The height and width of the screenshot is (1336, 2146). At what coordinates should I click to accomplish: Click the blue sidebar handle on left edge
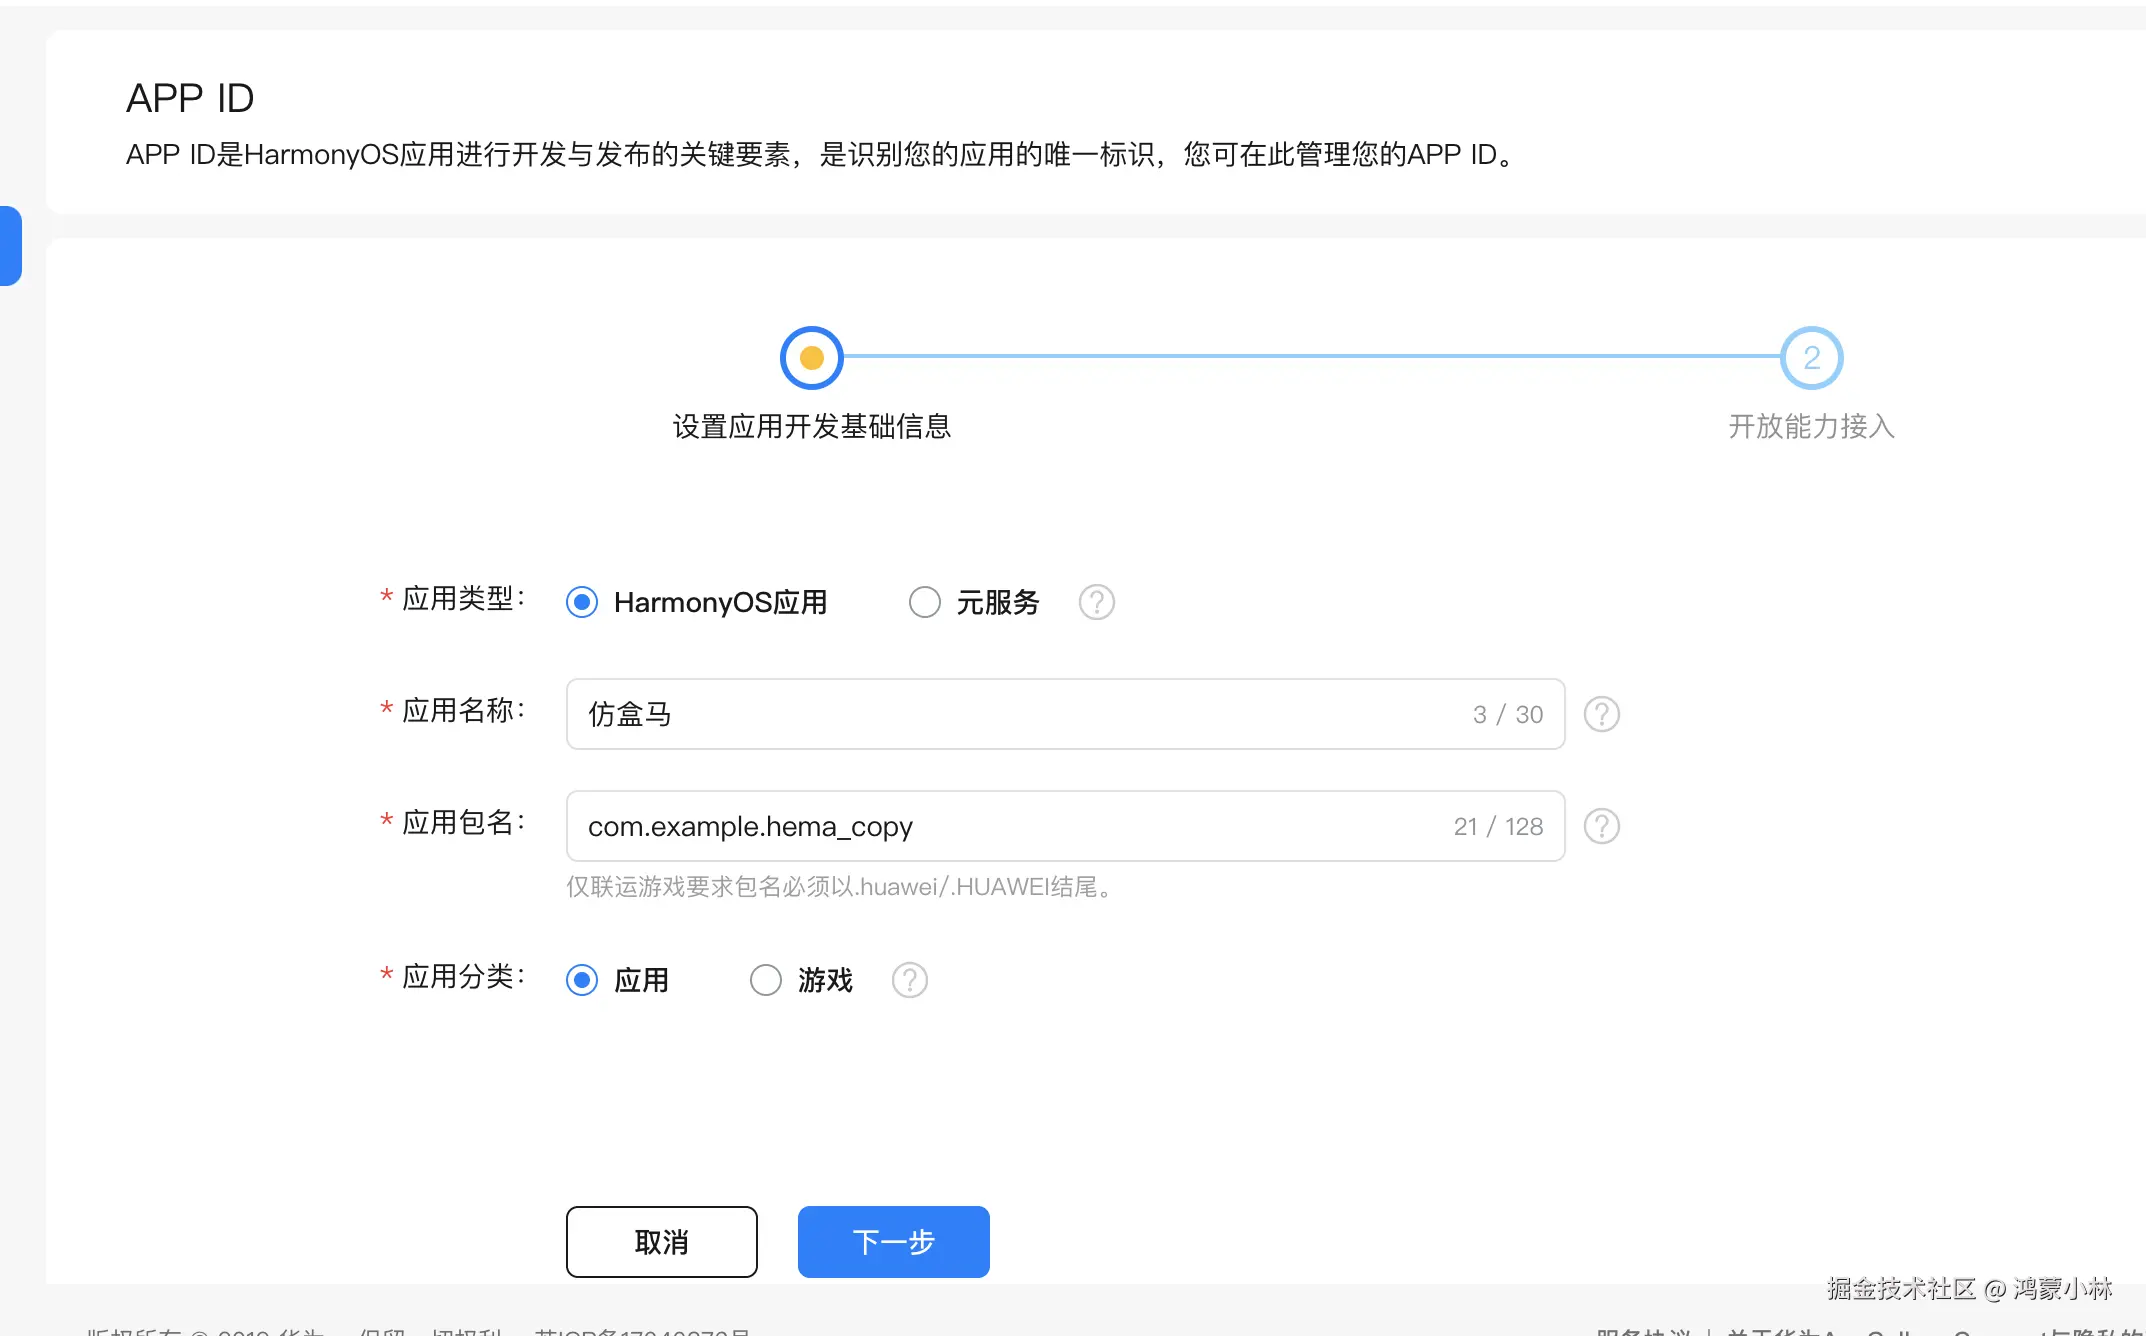10,246
